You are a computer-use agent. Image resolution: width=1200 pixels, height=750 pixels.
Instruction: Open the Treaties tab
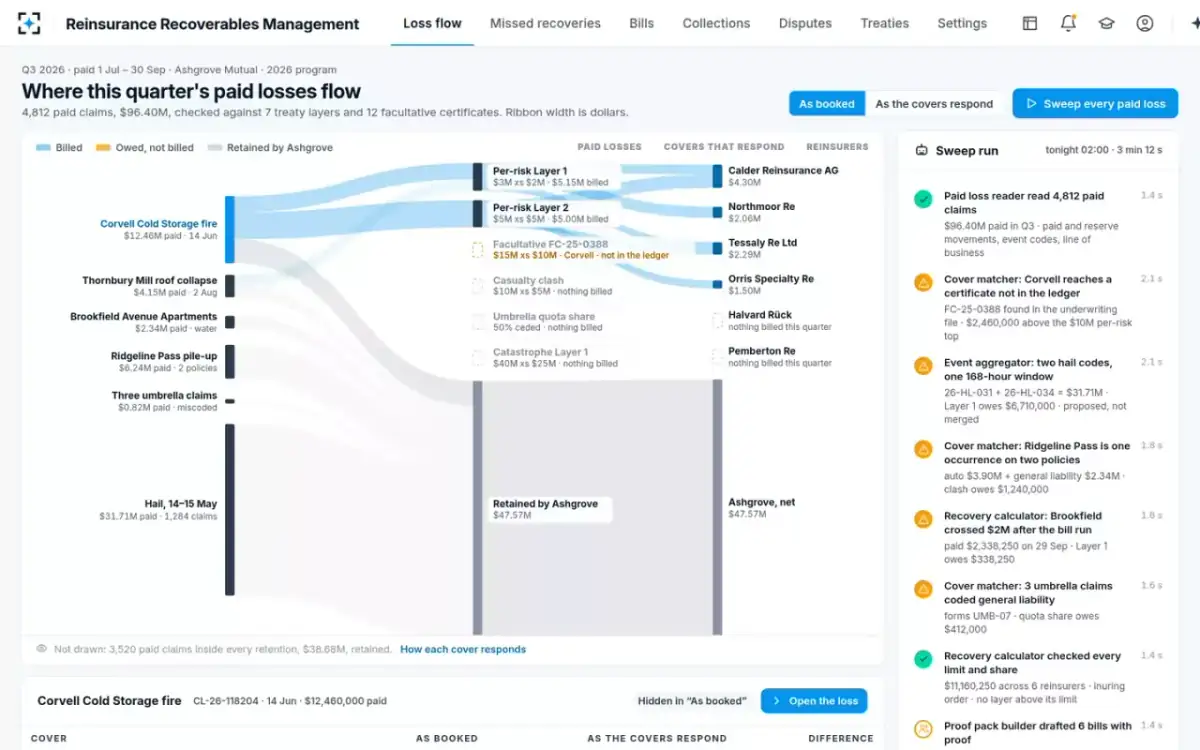click(884, 23)
